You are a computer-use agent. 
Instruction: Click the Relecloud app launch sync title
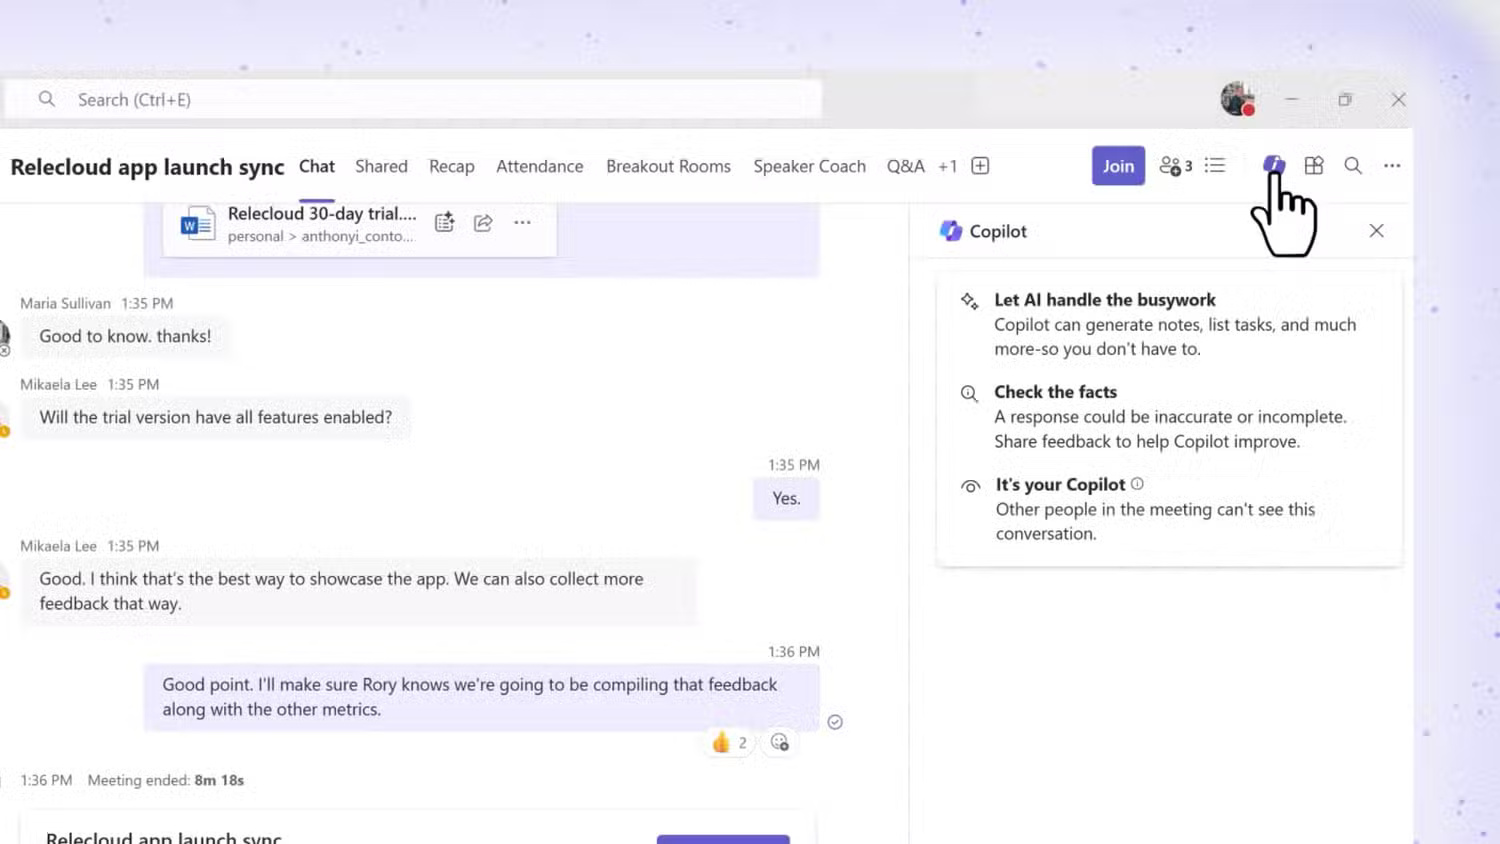tap(148, 167)
